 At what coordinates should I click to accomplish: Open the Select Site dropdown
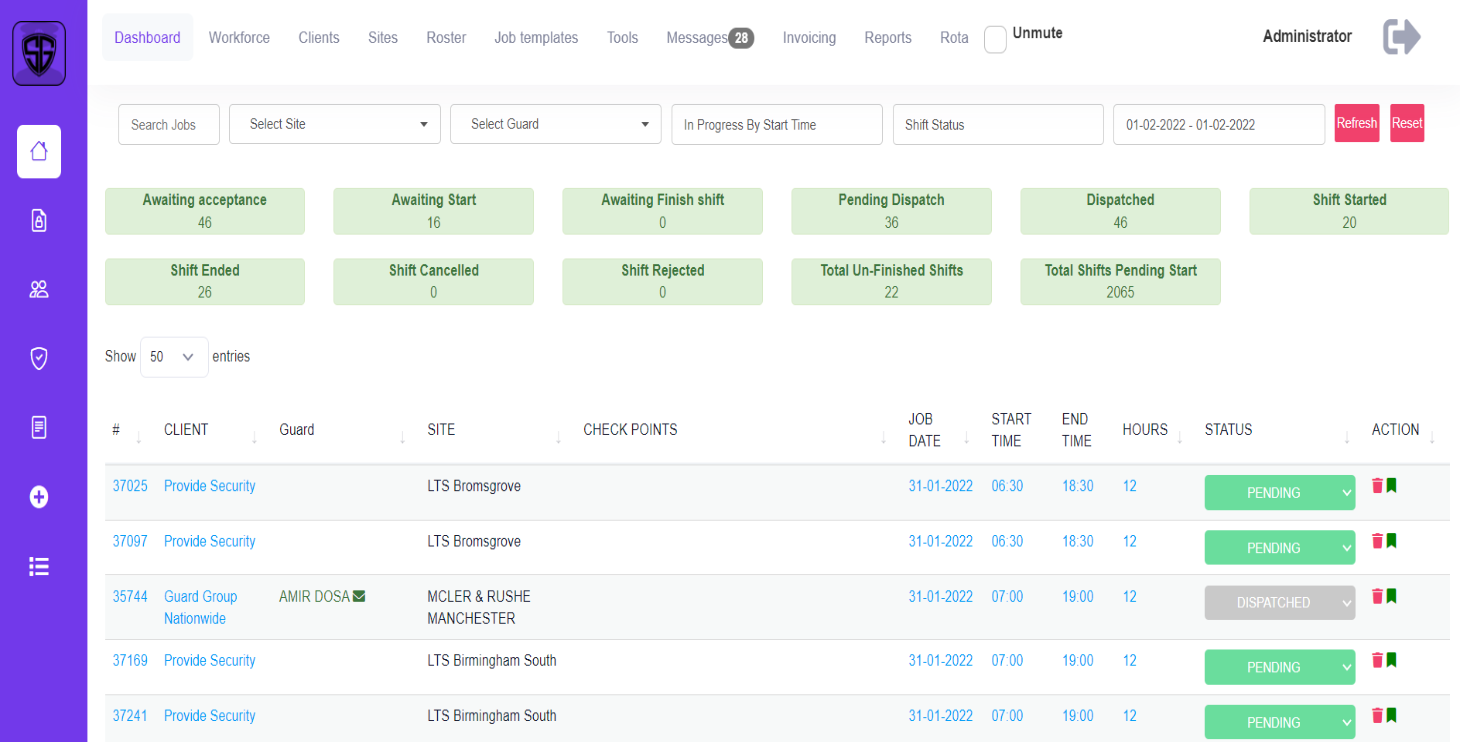pos(335,124)
